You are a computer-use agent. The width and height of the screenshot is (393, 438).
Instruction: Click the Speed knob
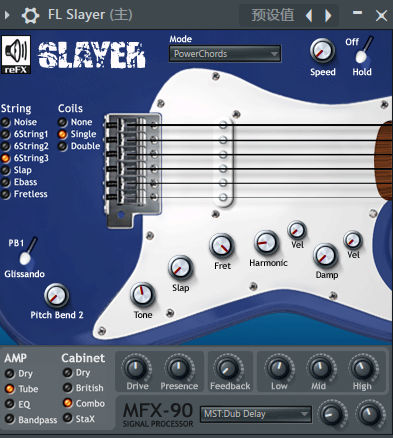(x=322, y=51)
